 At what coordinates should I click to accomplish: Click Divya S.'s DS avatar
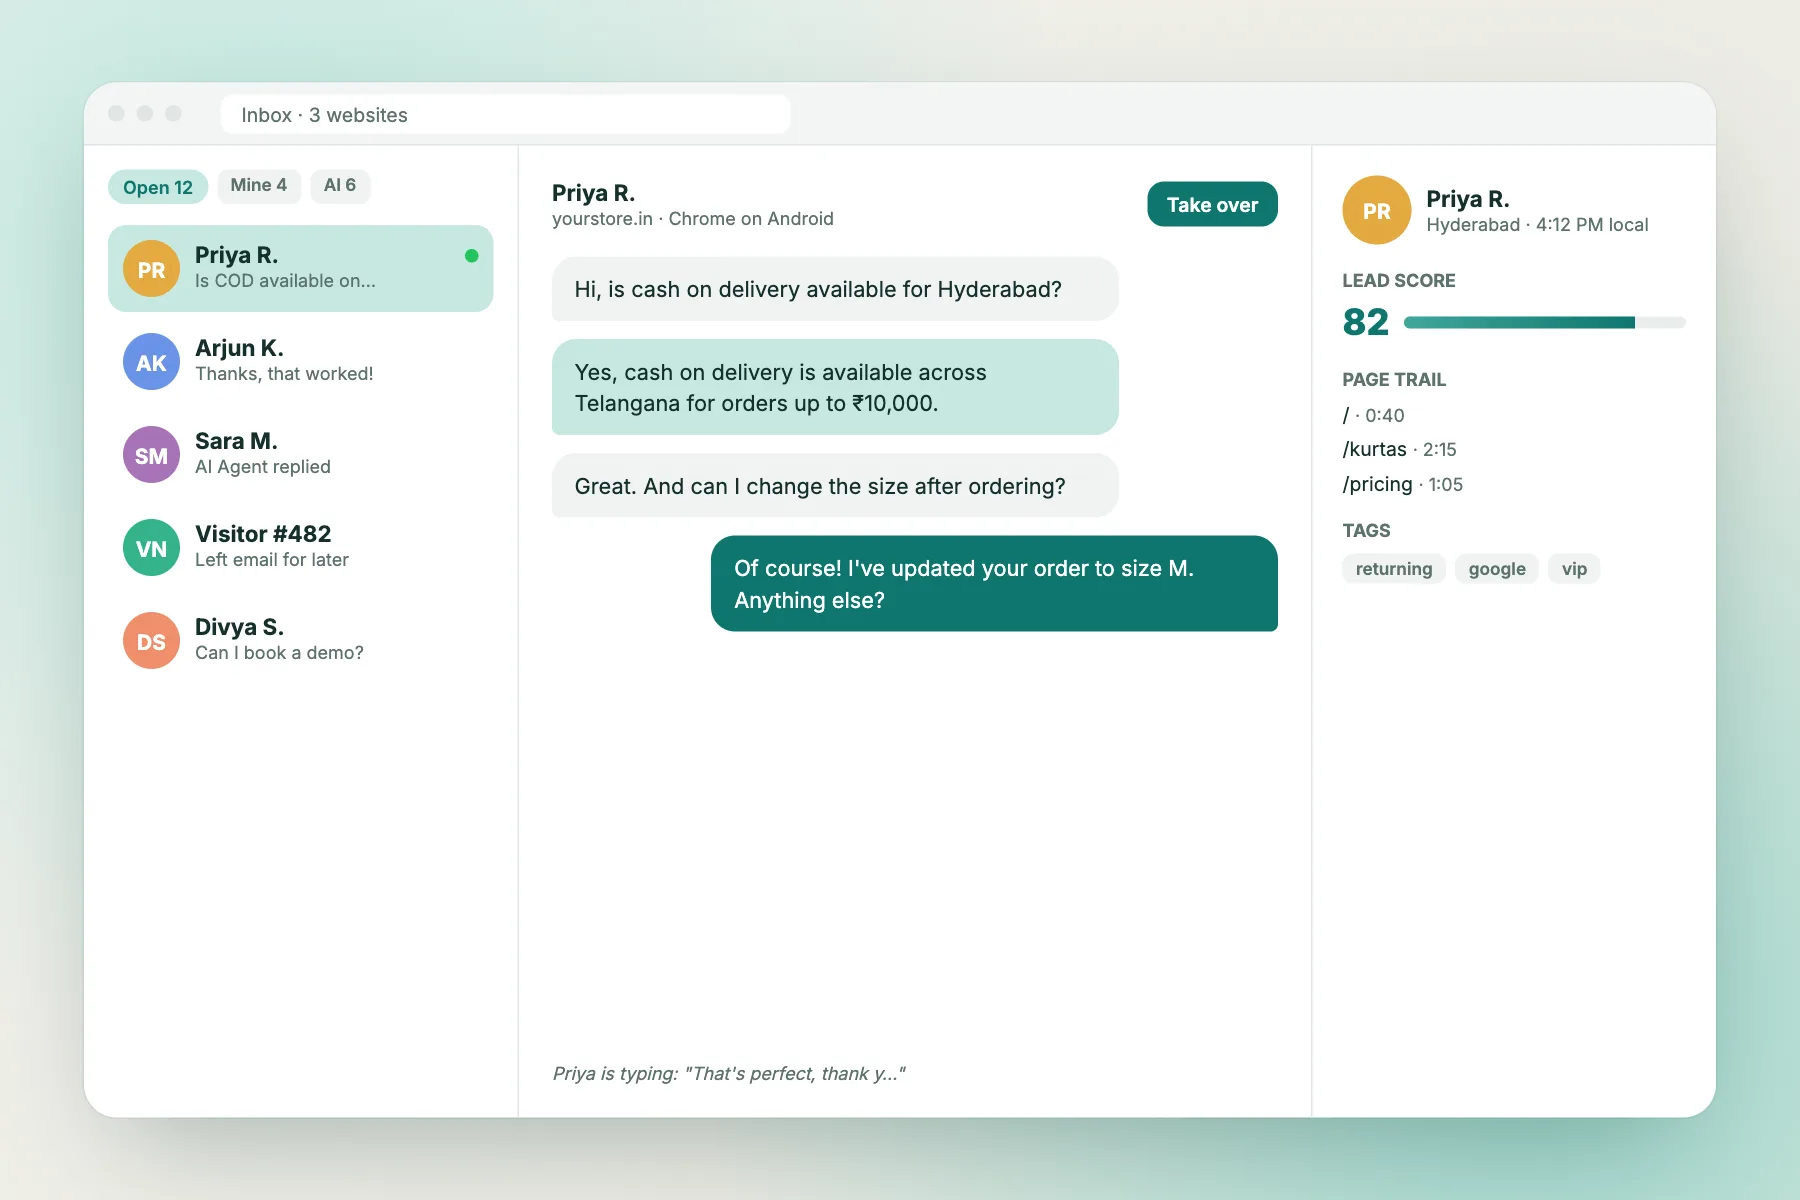[x=151, y=641]
